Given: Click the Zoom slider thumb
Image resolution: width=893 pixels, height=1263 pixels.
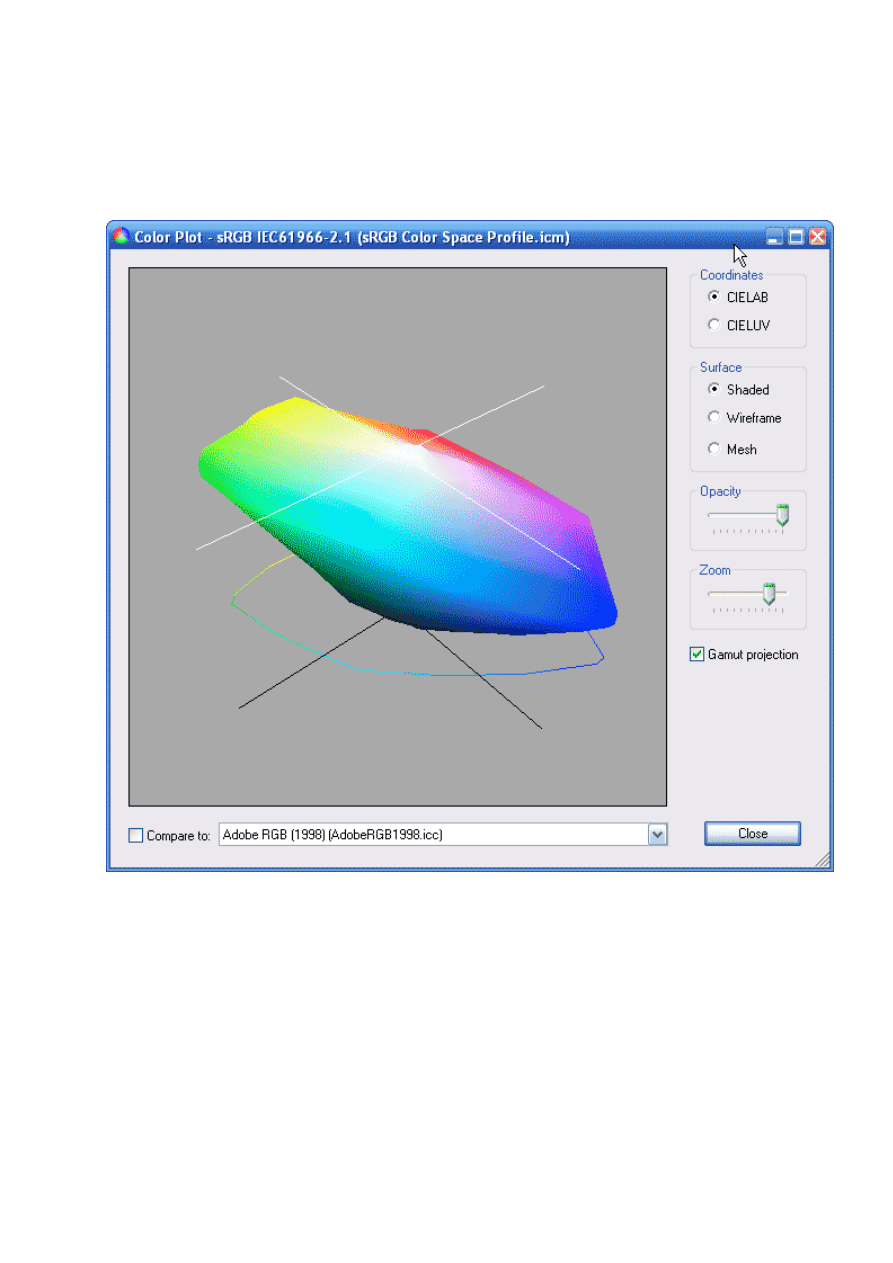Looking at the screenshot, I should click(x=769, y=594).
